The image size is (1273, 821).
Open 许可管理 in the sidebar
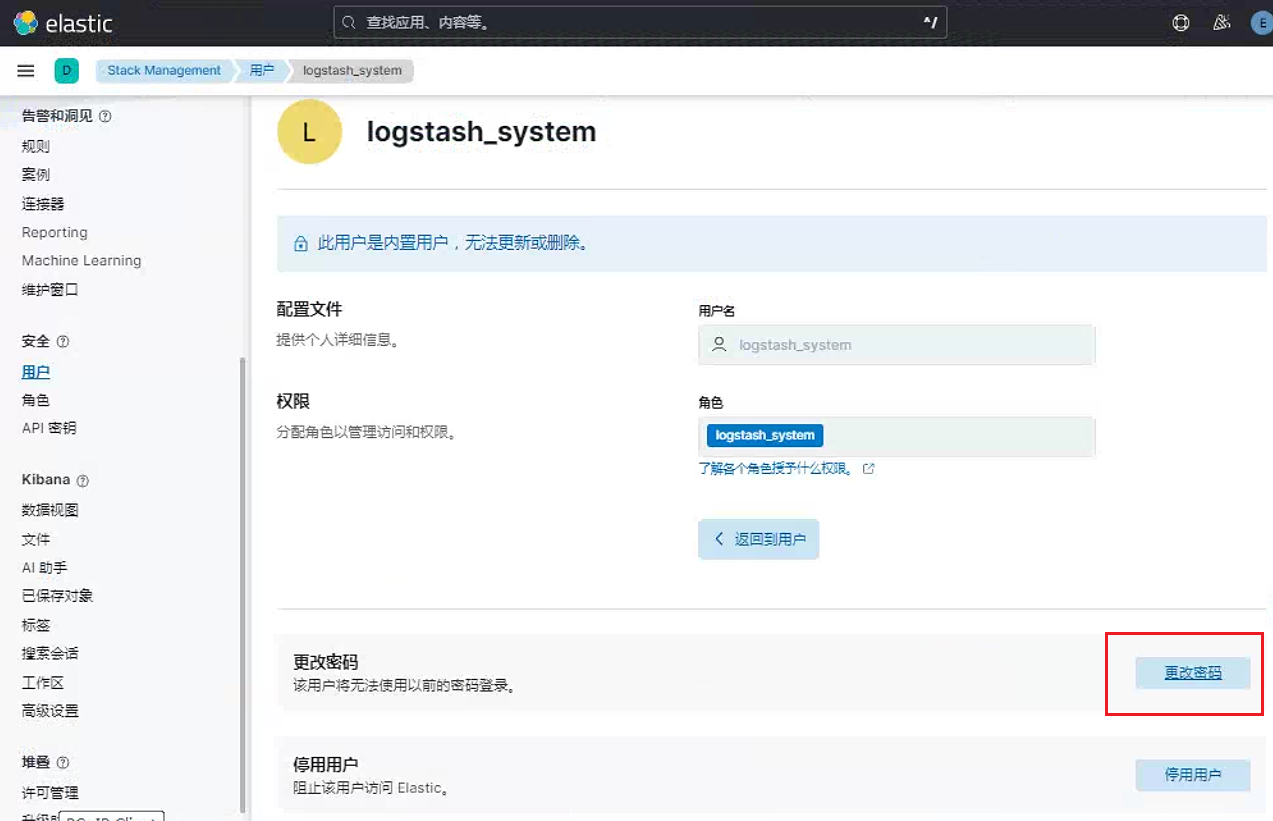coord(50,793)
